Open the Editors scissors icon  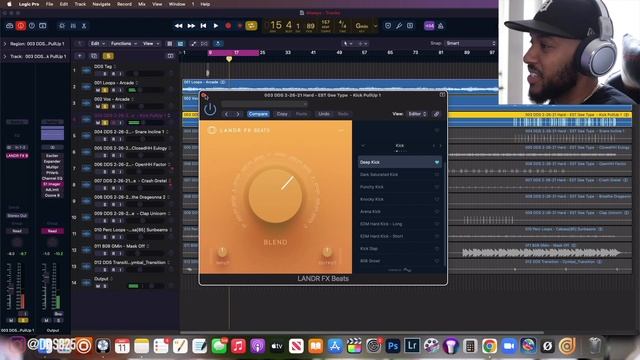pos(84,26)
